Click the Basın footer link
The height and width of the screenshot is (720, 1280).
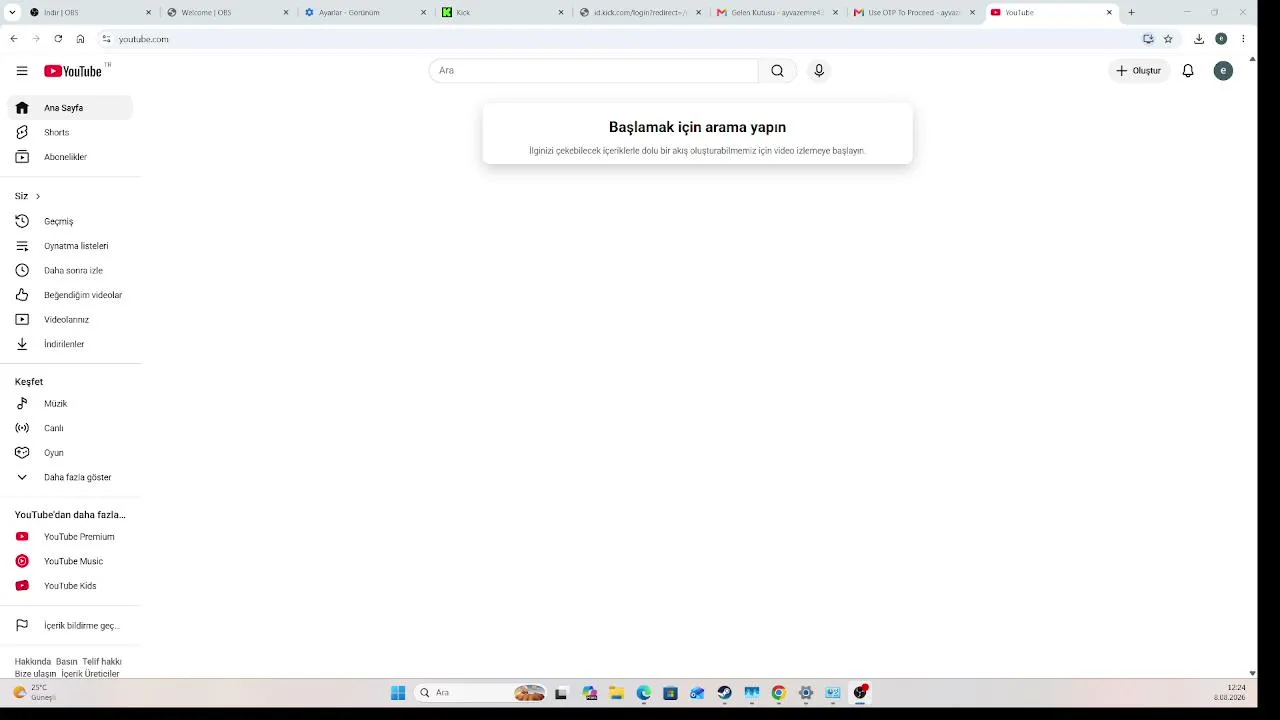click(x=66, y=661)
